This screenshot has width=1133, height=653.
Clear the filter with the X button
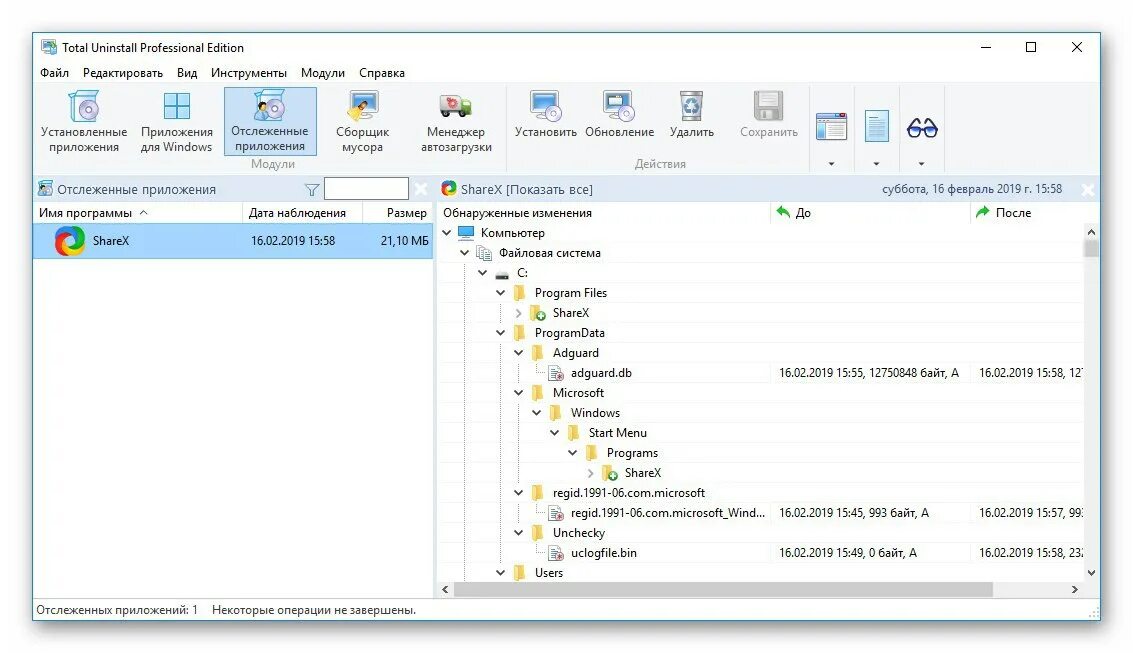point(421,189)
